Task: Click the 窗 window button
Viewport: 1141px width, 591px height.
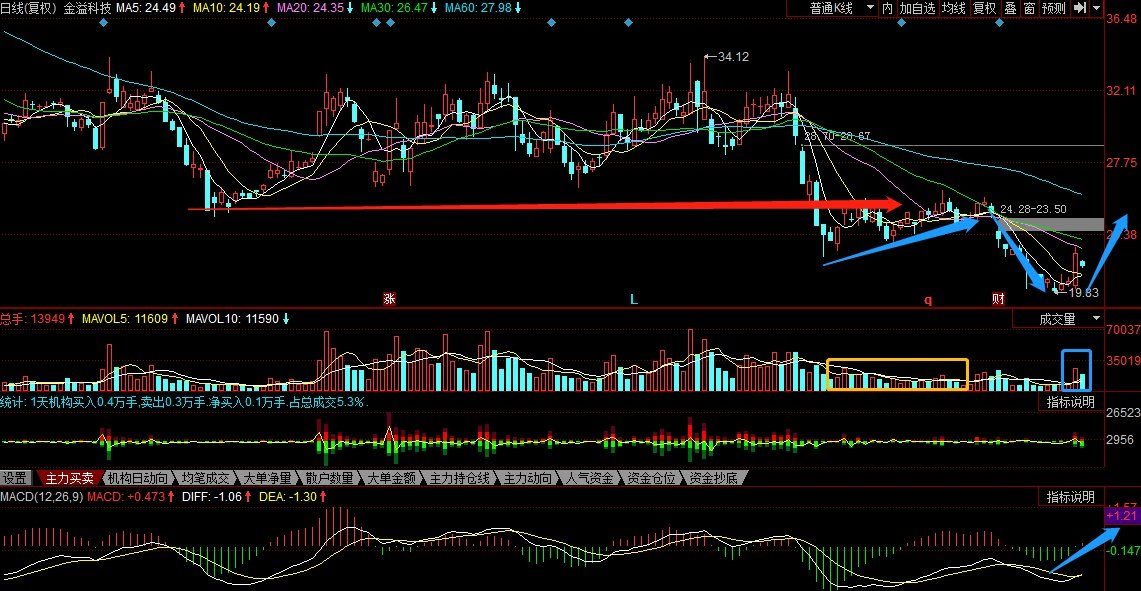Action: tap(1029, 9)
